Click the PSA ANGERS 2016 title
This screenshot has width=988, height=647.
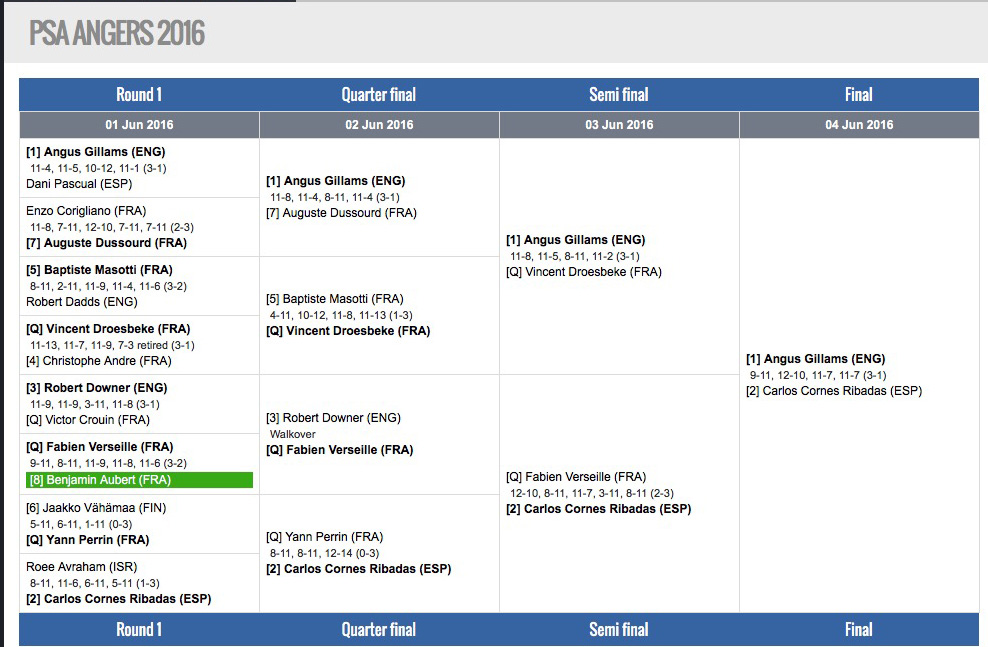(117, 34)
